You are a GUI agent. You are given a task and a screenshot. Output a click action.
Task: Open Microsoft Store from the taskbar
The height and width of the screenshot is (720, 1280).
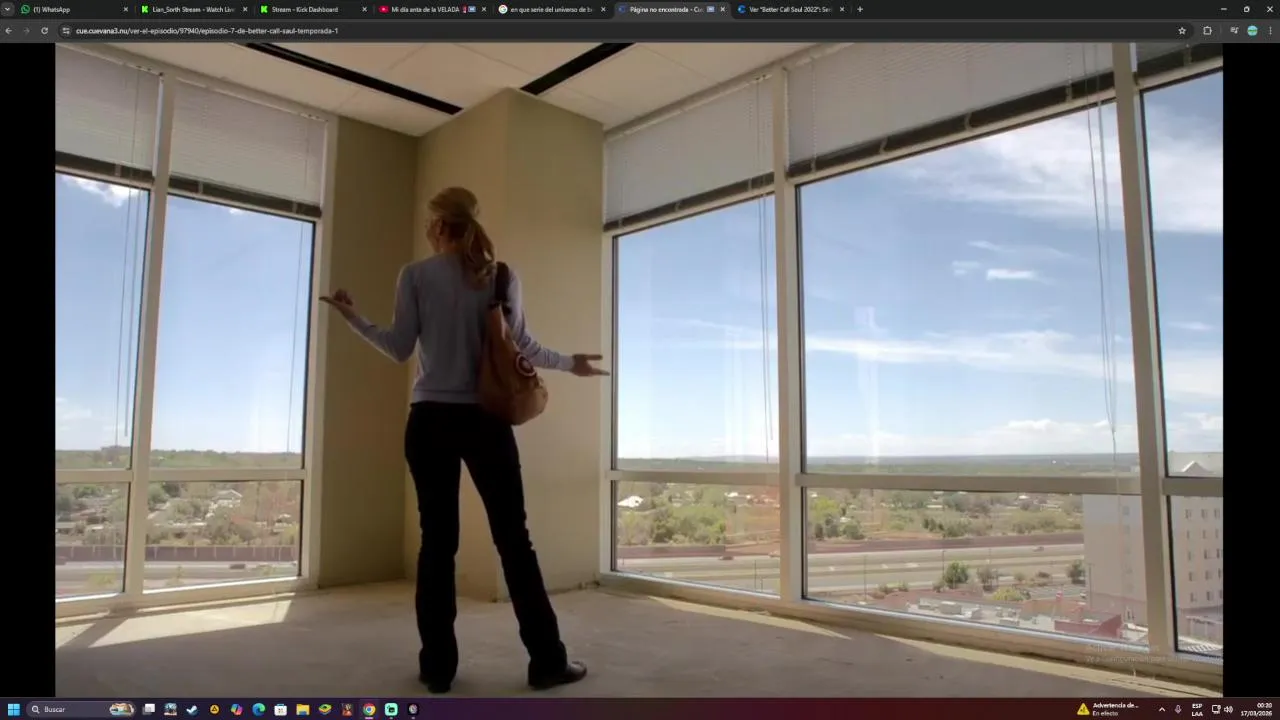[x=281, y=709]
